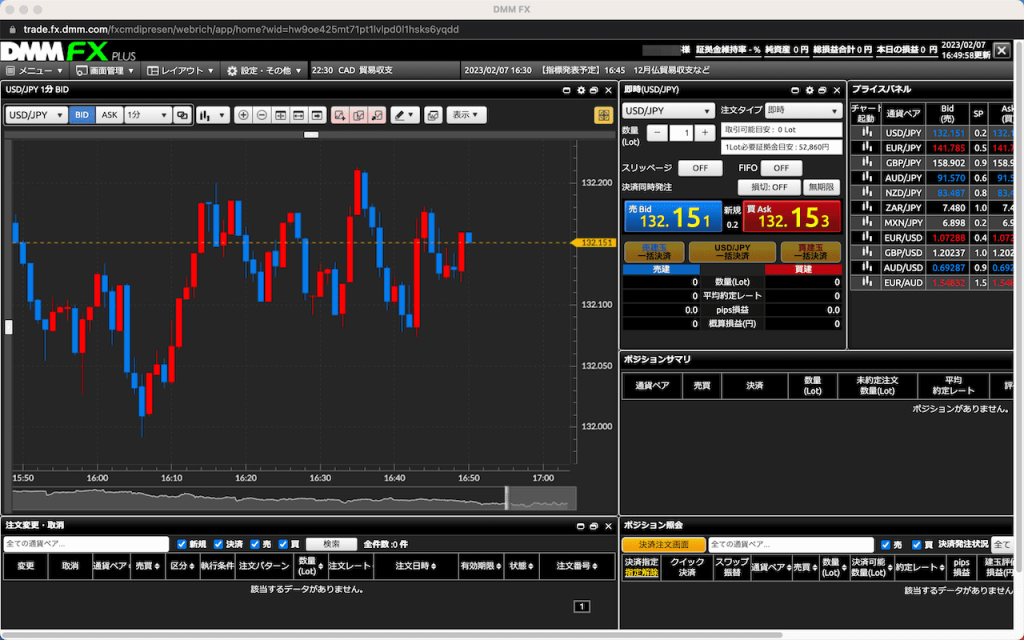Click the chart snapshot icon left of 表示
The width and height of the screenshot is (1024, 640).
433,115
